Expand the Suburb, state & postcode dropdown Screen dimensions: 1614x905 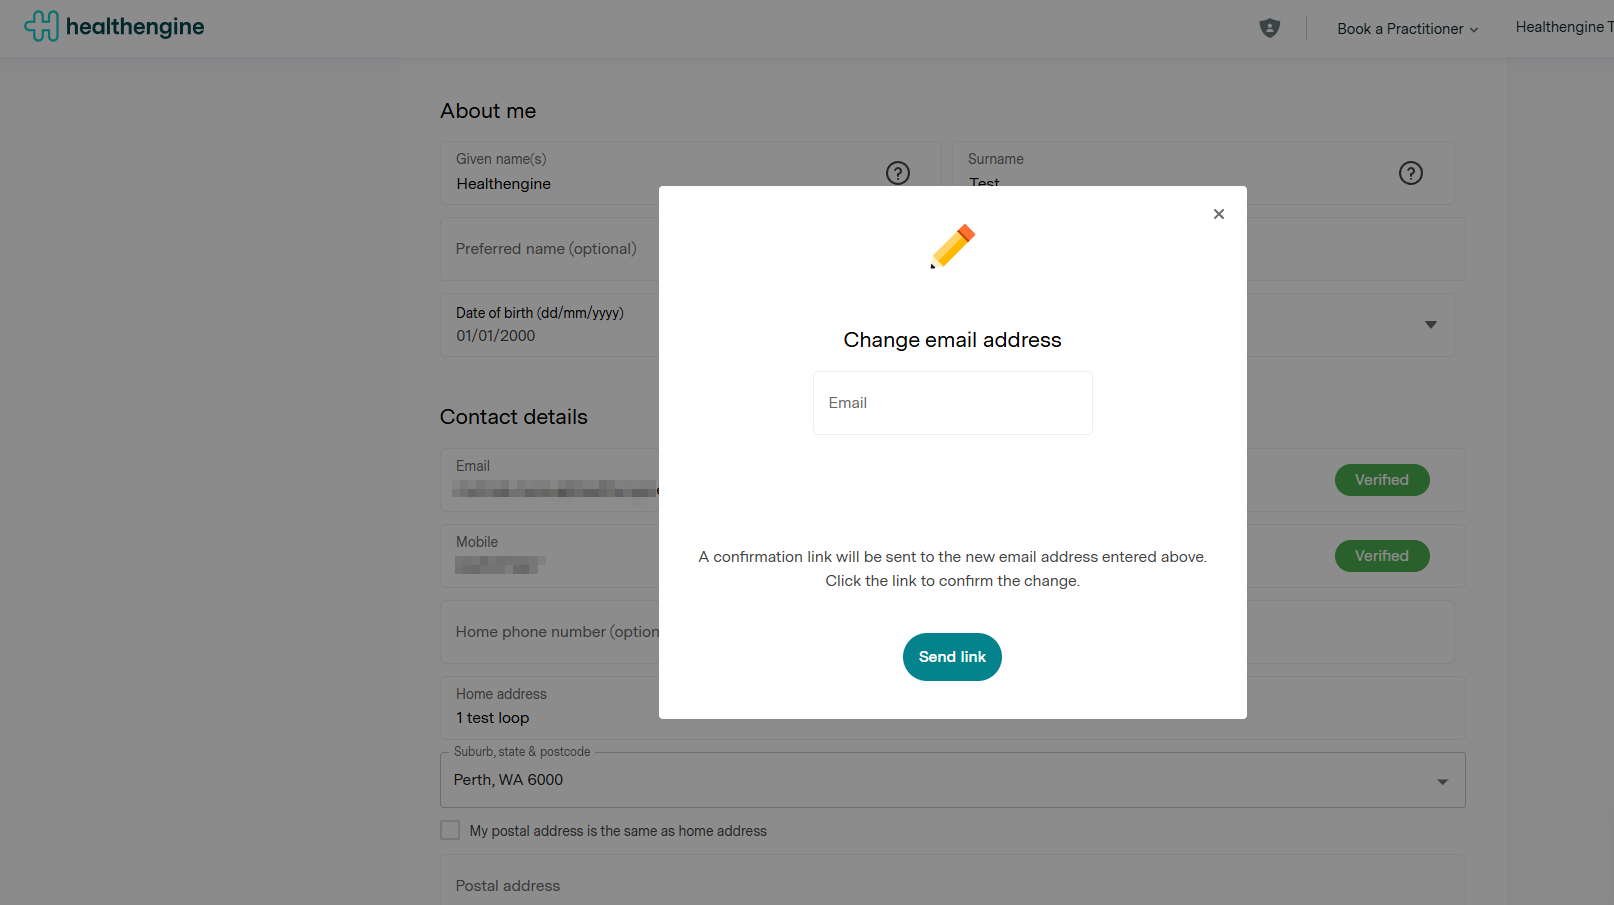[1441, 781]
